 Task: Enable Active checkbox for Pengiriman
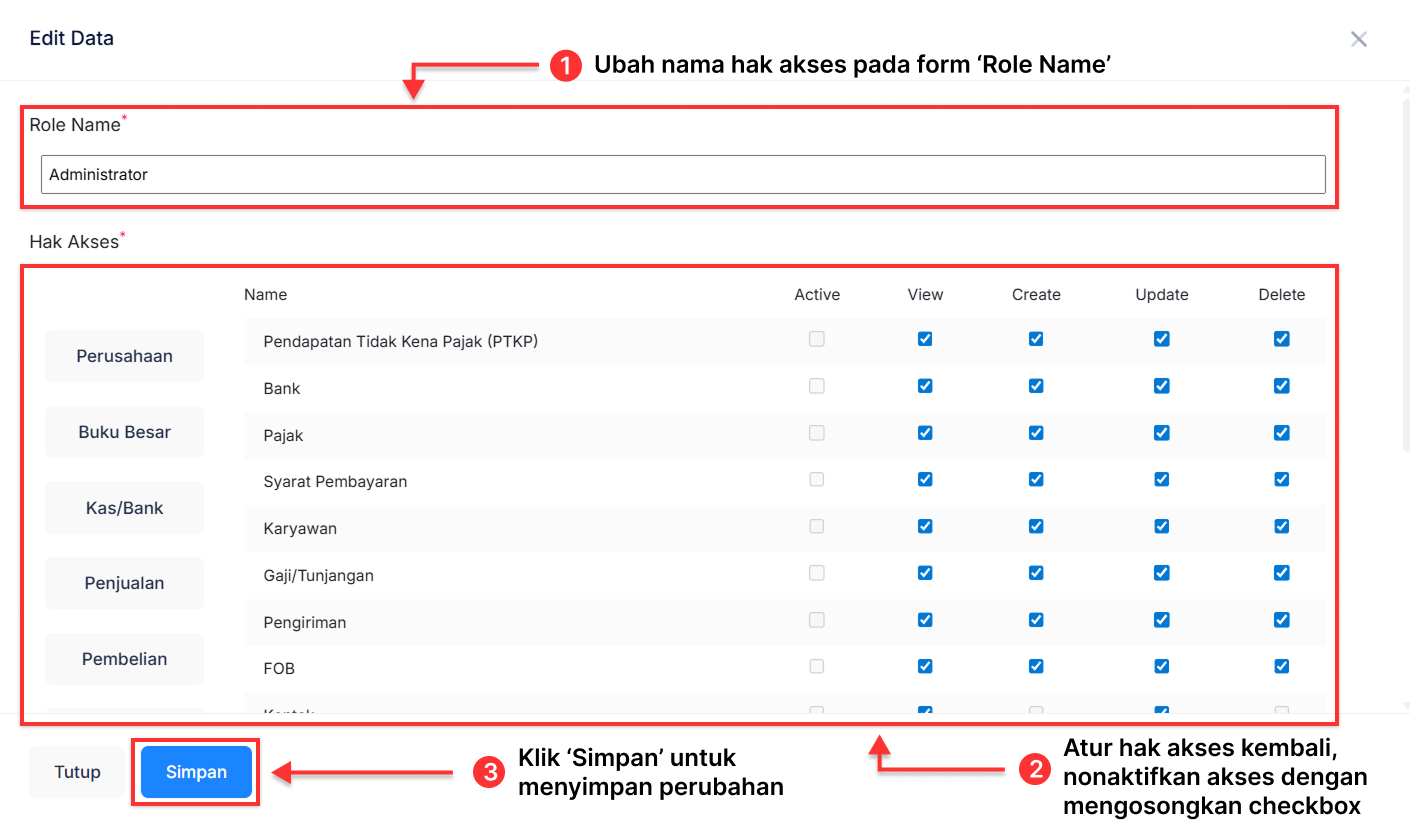click(x=817, y=620)
